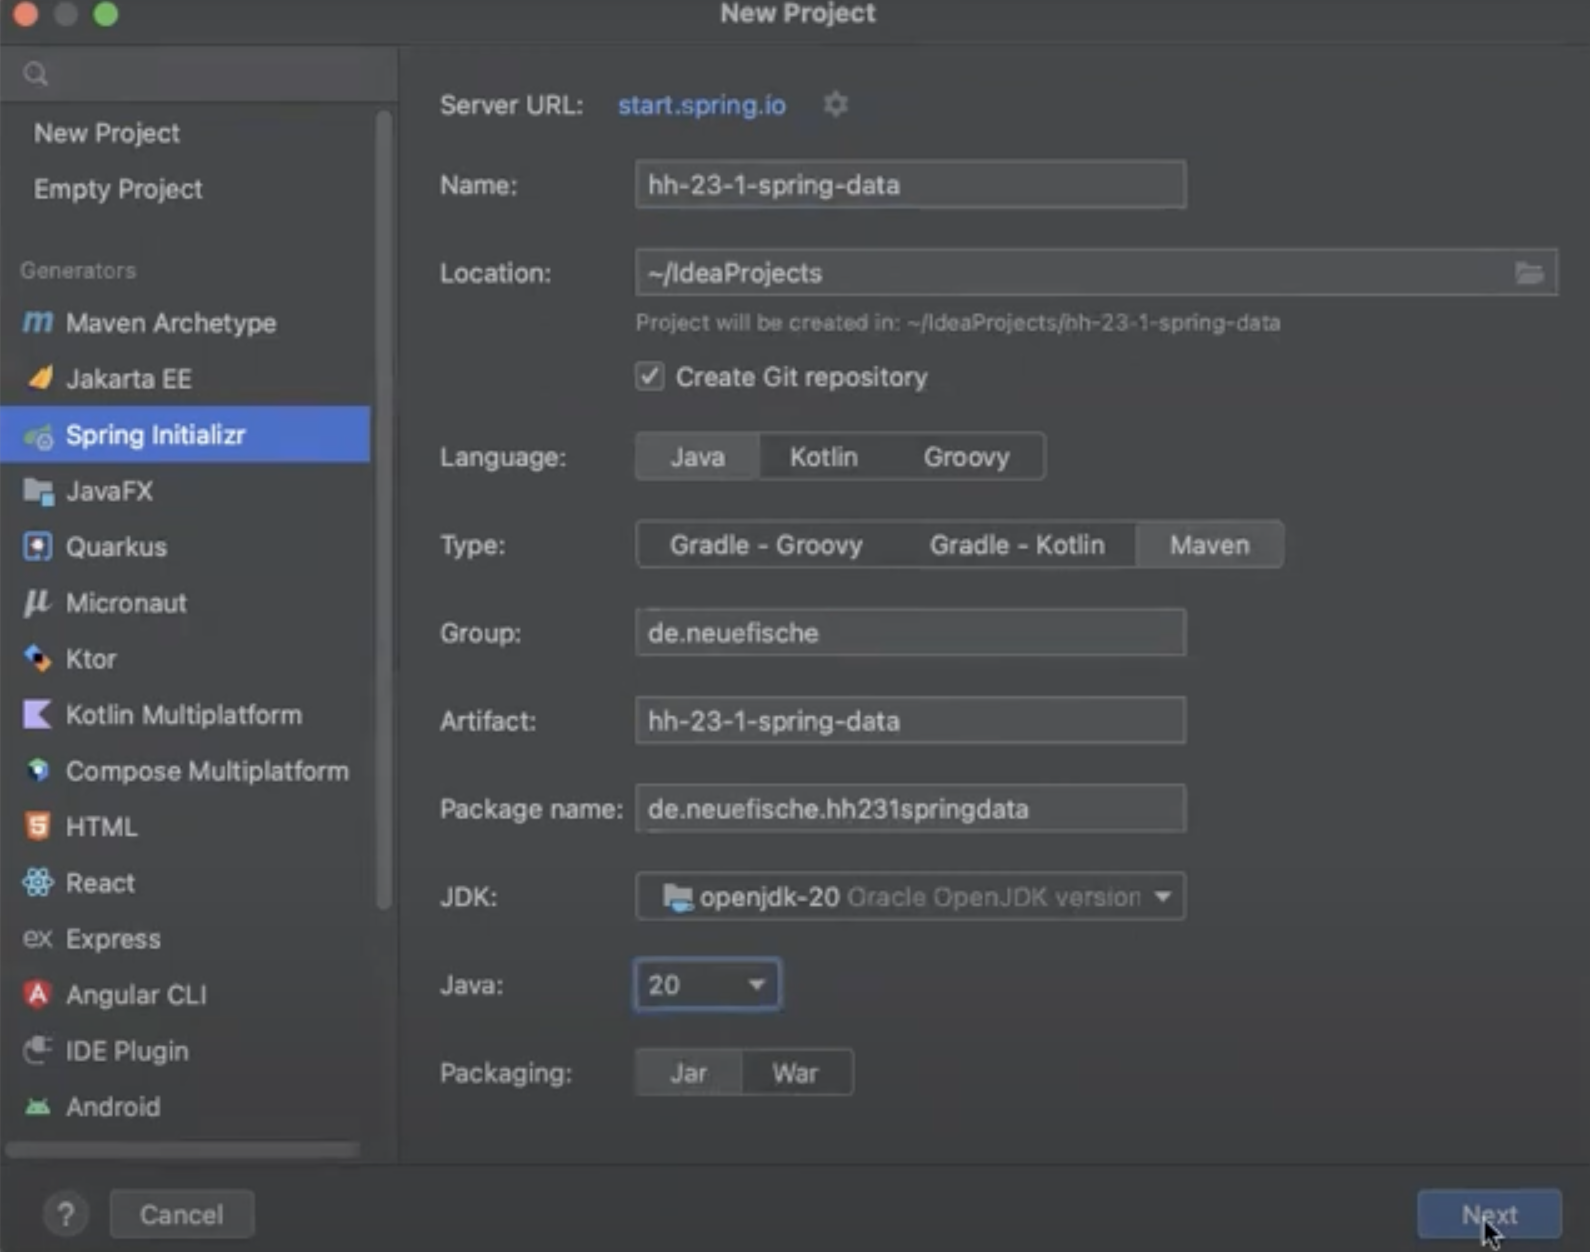Select New Project in sidebar
This screenshot has width=1590, height=1252.
(106, 133)
